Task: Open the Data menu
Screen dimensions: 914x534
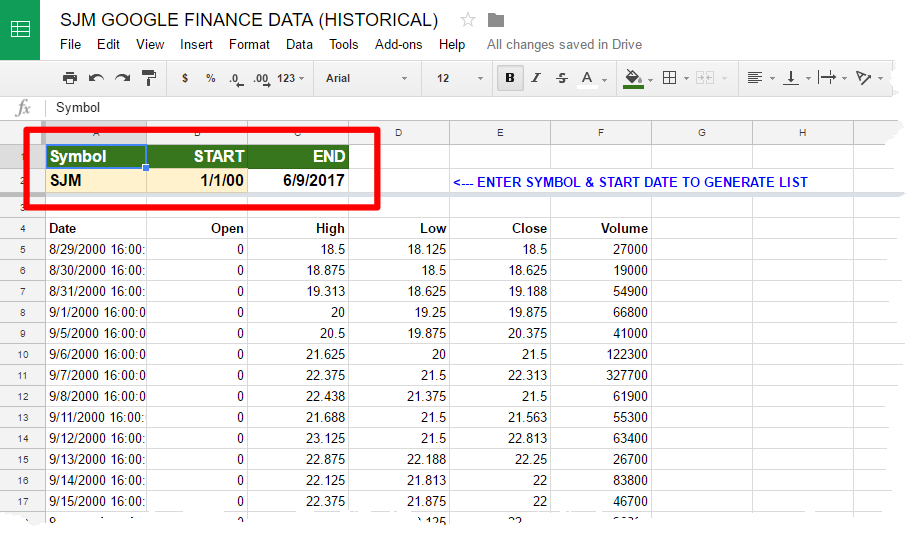Action: pos(299,45)
